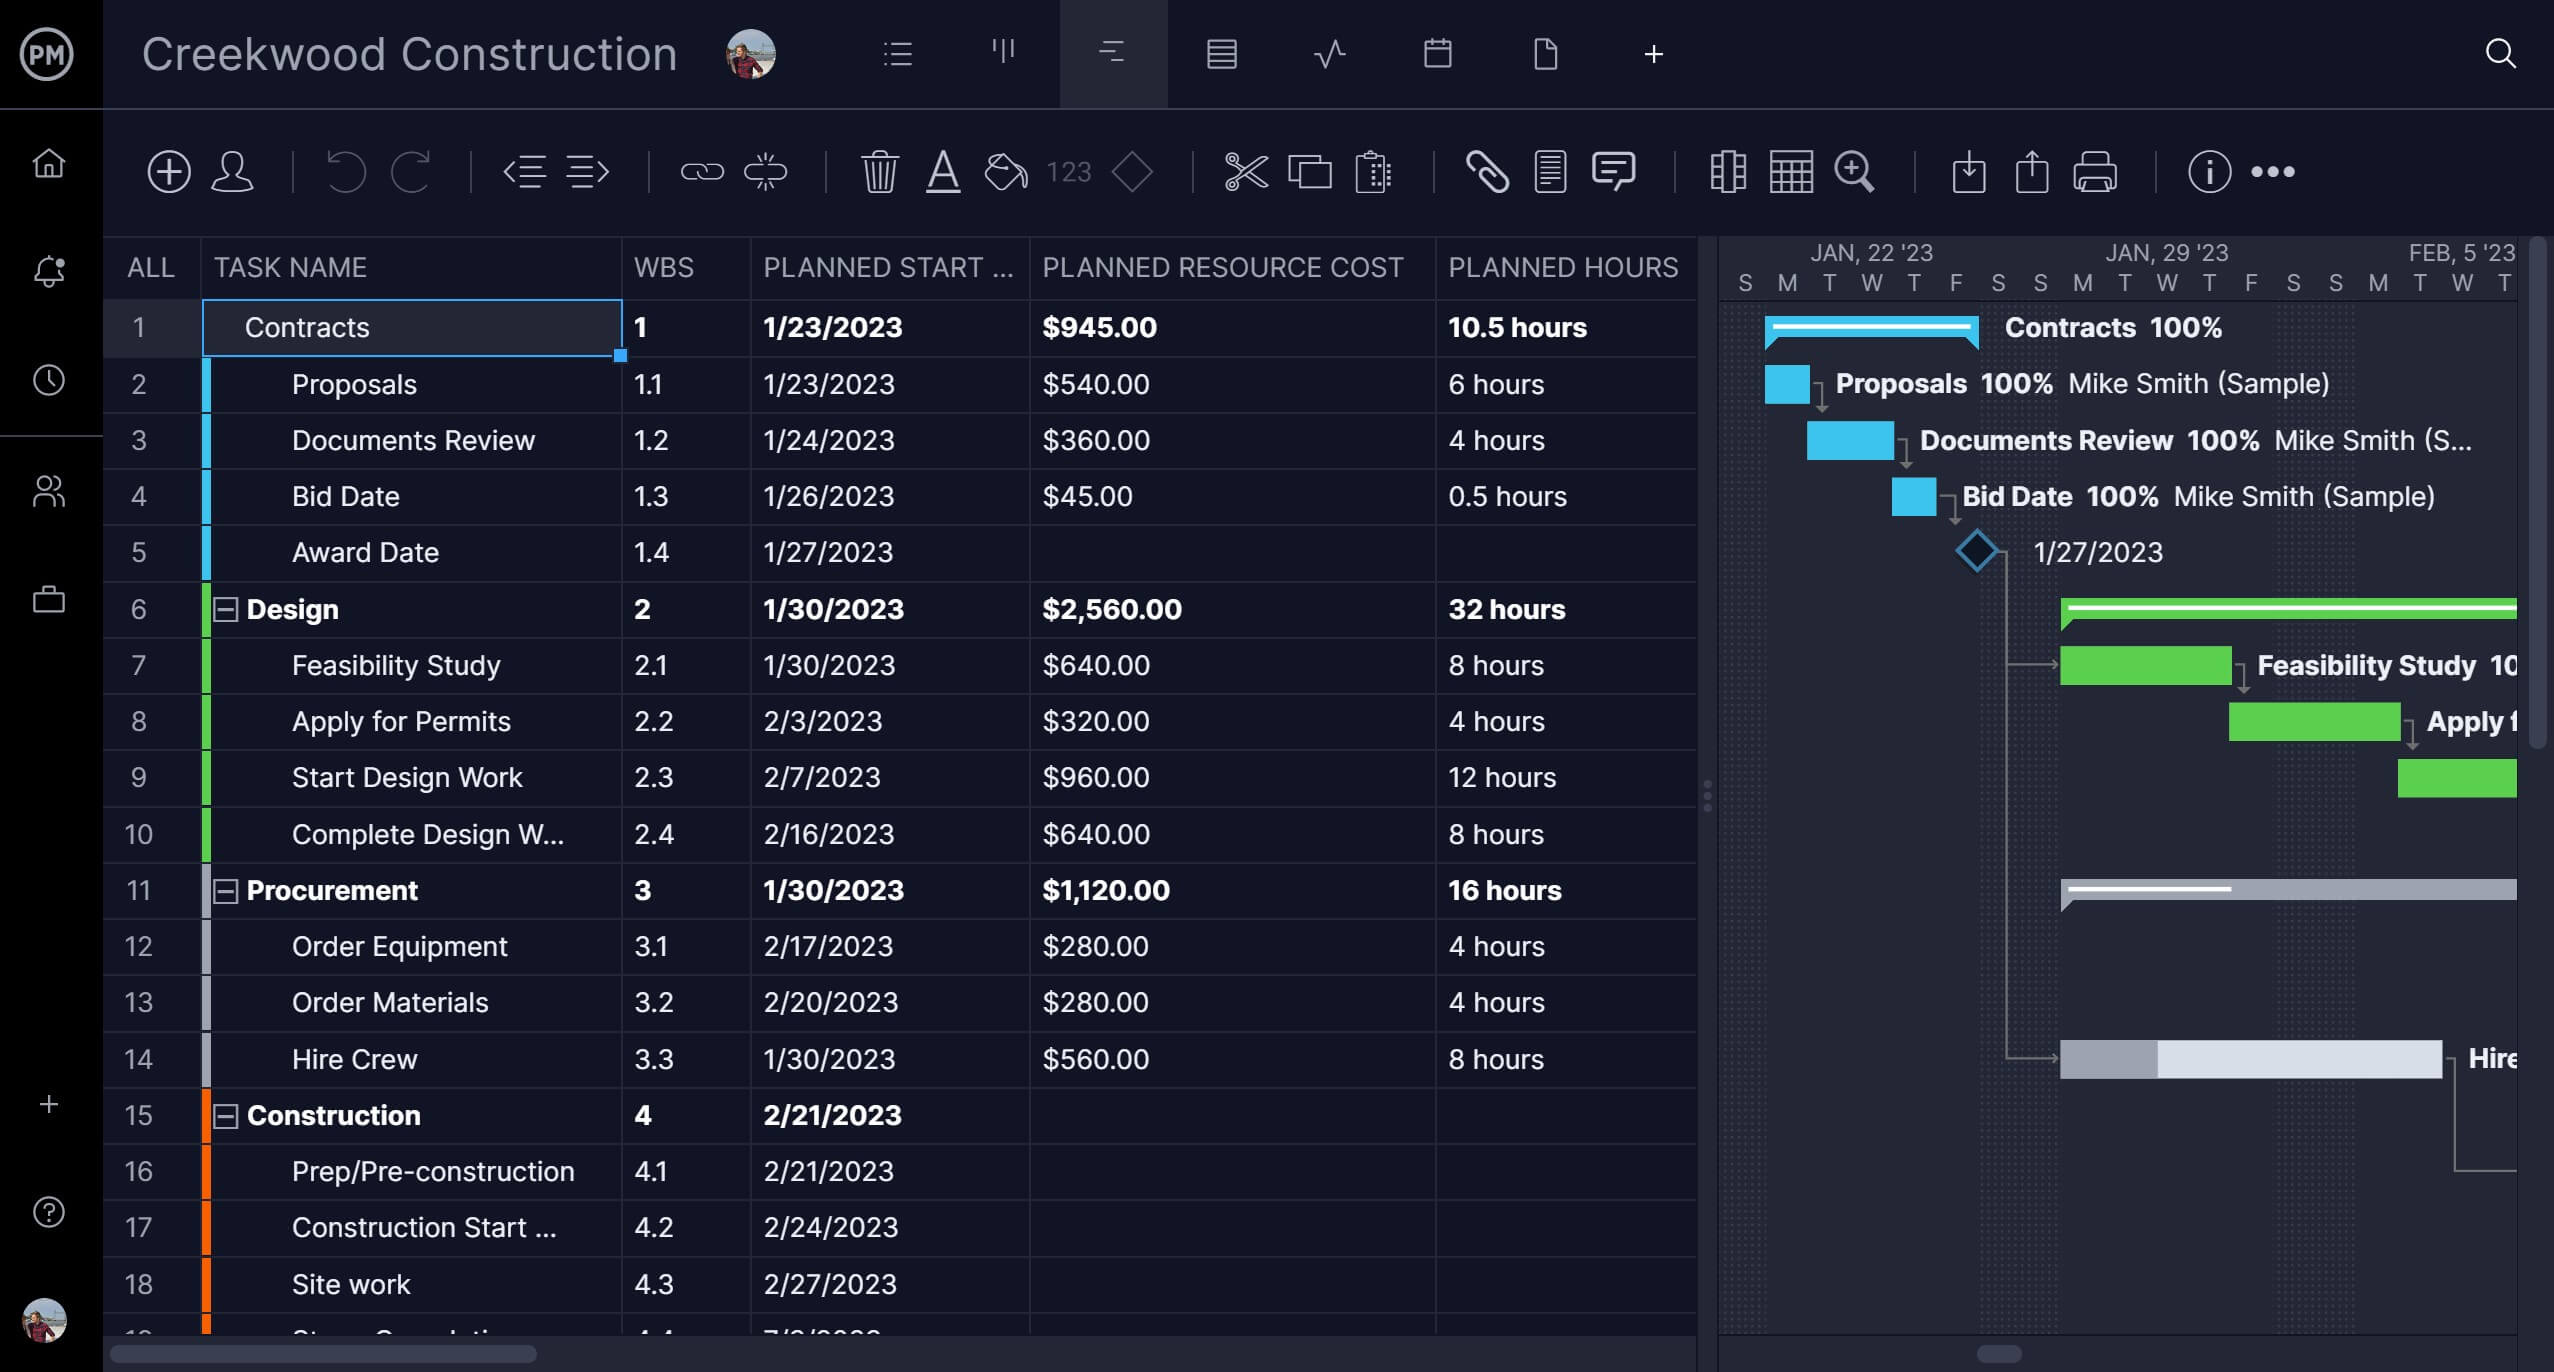Collapse the Construction phase row 15
This screenshot has height=1372, width=2554.
[x=228, y=1115]
